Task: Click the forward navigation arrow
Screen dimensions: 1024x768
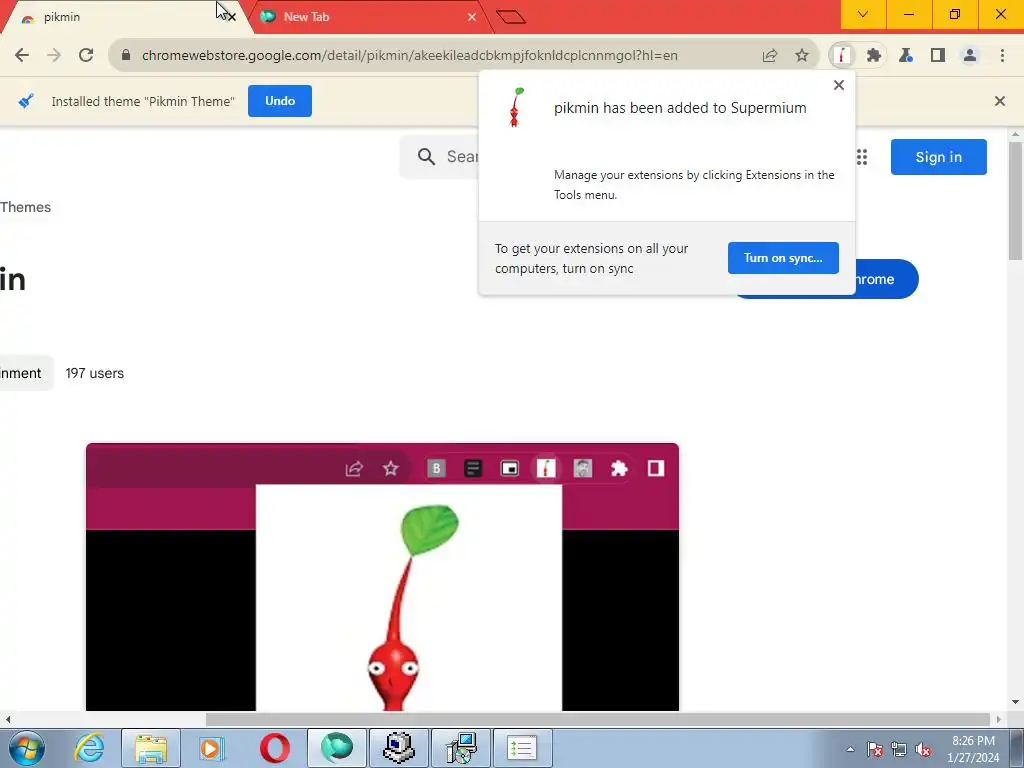Action: pos(54,56)
